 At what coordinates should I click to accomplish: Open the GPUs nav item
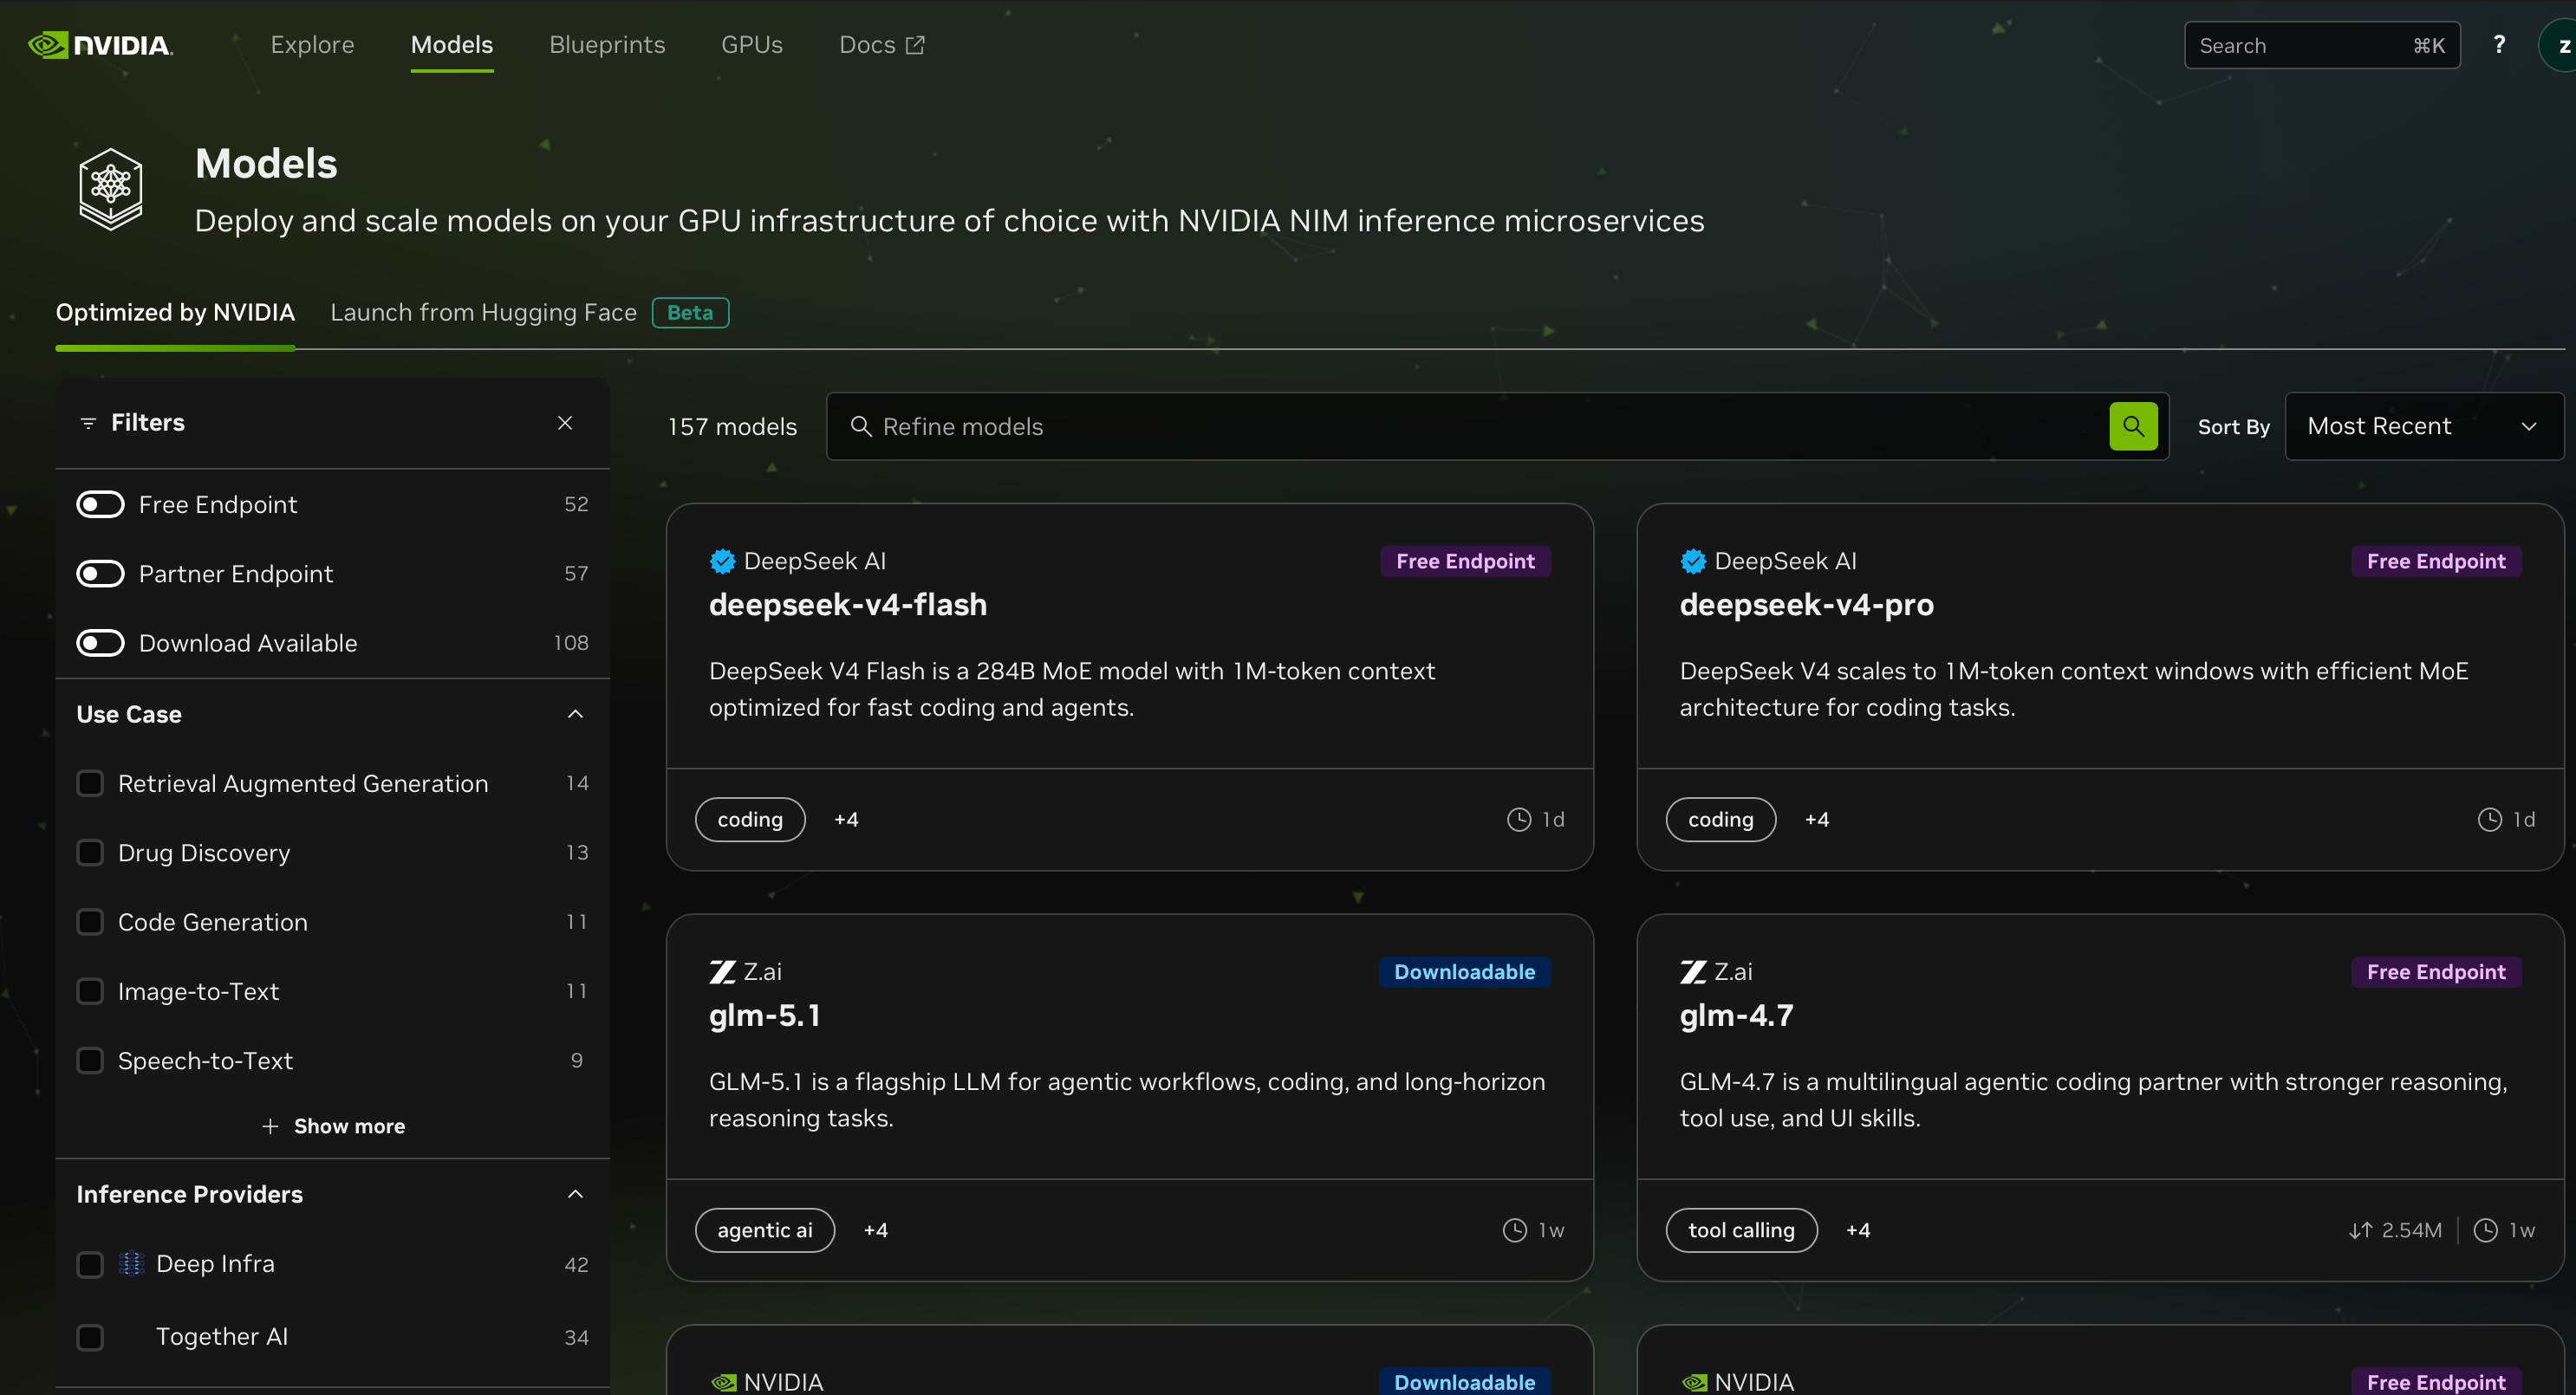[751, 45]
